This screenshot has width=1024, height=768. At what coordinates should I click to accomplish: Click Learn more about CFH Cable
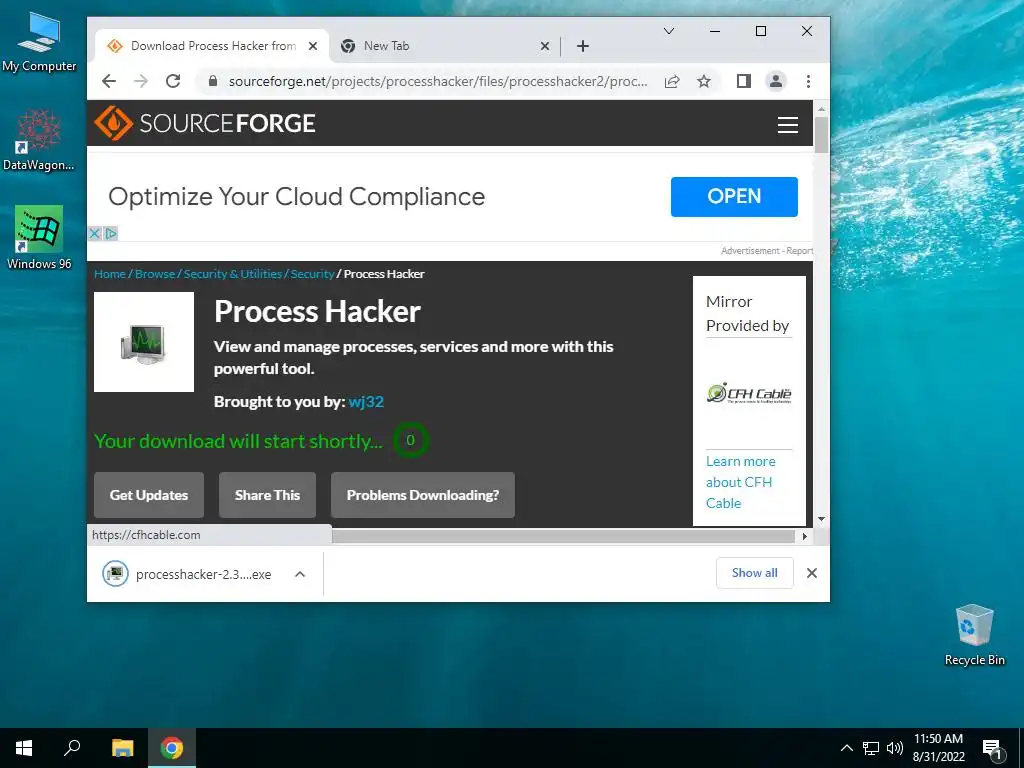click(741, 482)
